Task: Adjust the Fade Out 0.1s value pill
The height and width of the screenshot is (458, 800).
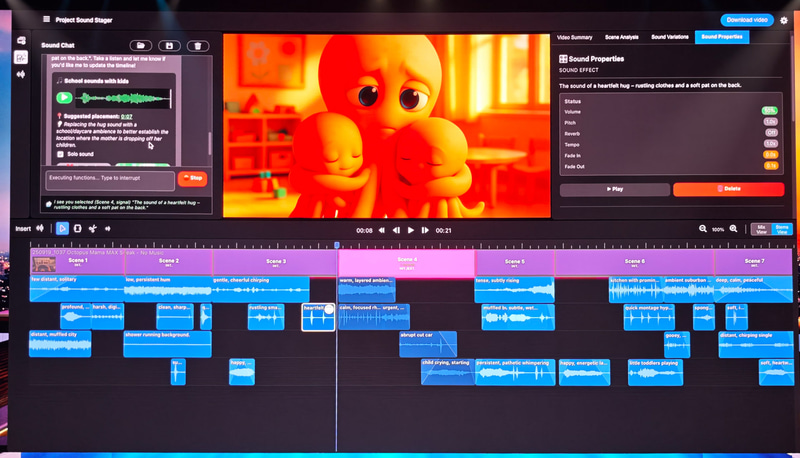Action: click(770, 166)
